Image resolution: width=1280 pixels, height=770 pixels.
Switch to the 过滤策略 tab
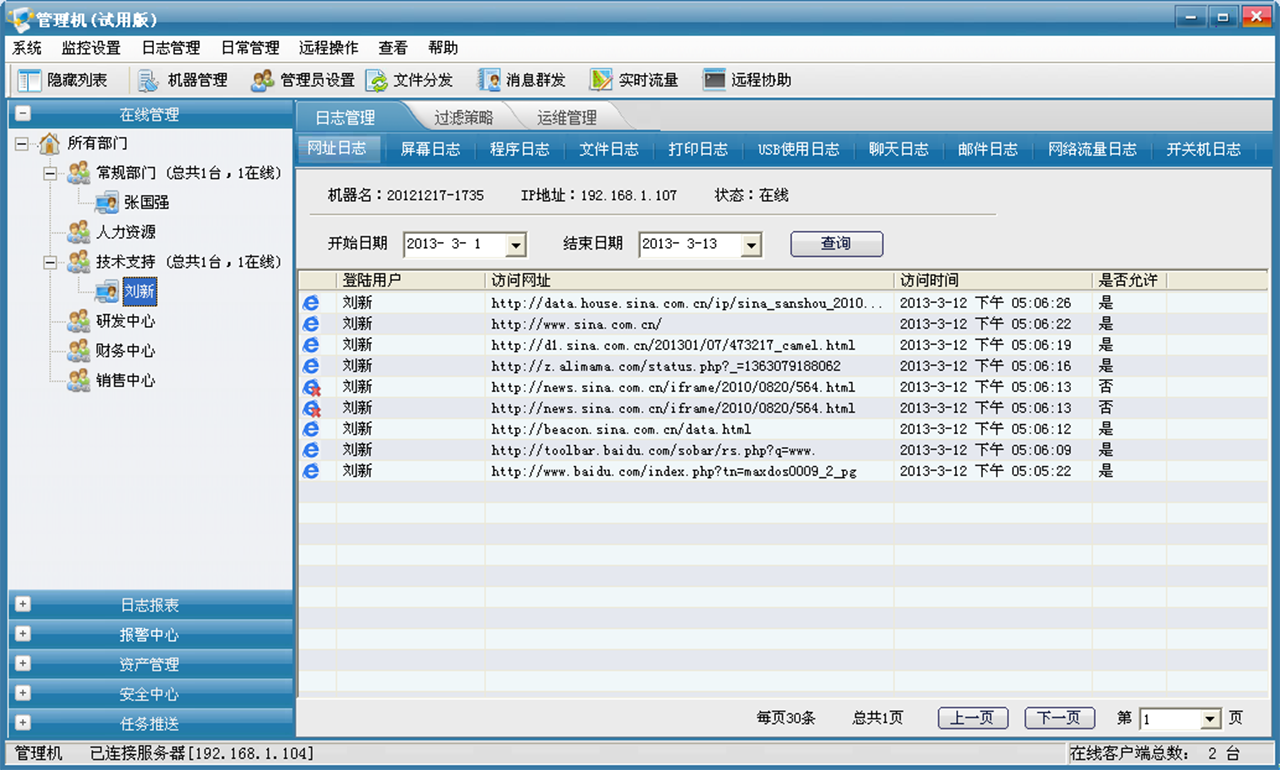(464, 117)
